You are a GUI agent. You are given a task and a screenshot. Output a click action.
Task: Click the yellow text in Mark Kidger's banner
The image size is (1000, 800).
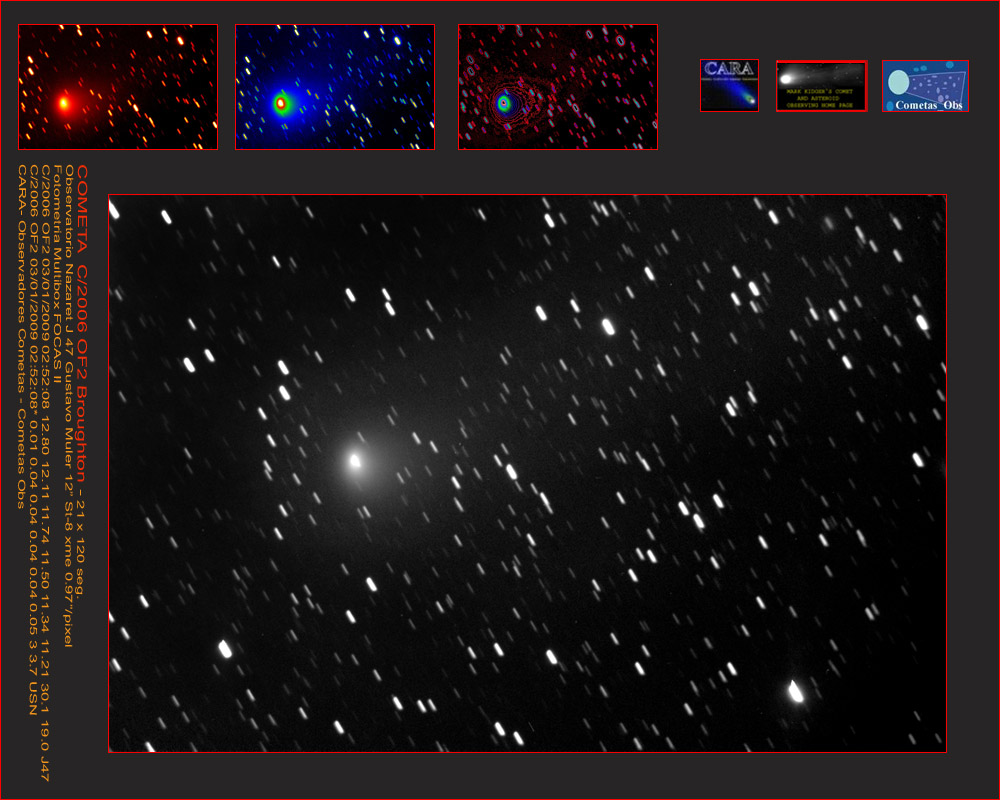point(821,97)
